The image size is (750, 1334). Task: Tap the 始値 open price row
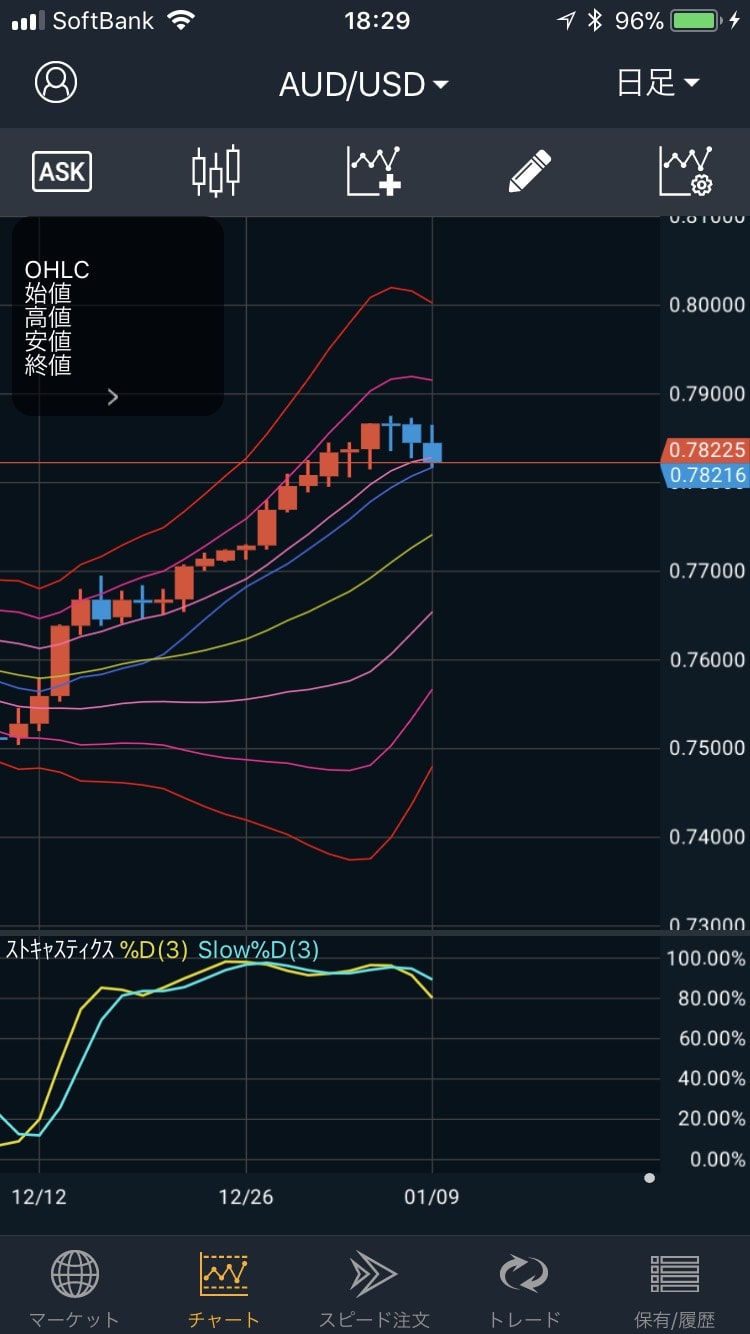[48, 294]
